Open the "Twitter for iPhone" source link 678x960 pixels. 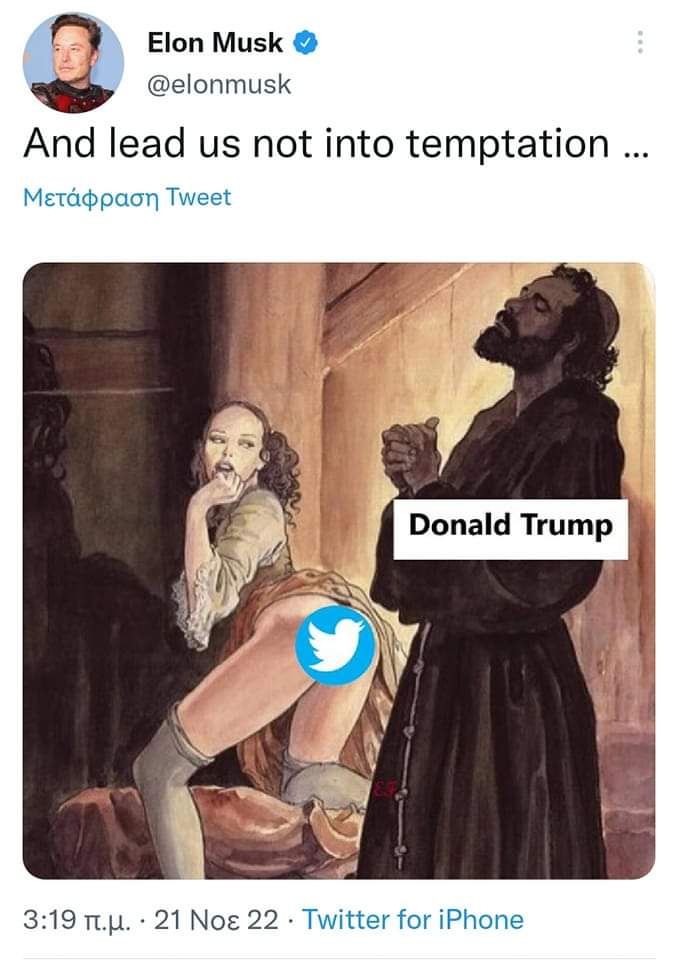(413, 920)
